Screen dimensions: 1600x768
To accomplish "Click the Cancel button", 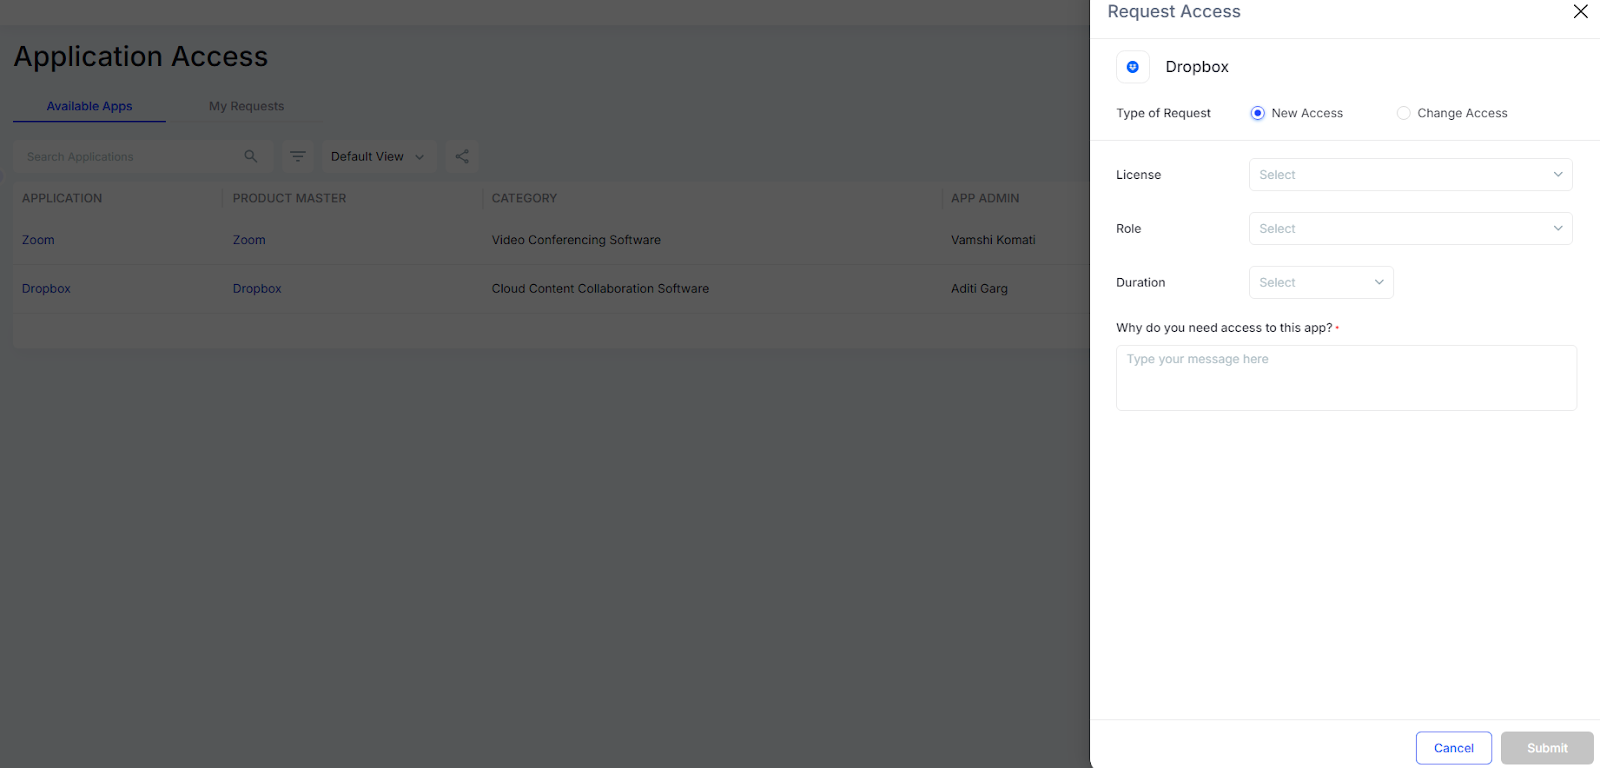I will tap(1454, 748).
